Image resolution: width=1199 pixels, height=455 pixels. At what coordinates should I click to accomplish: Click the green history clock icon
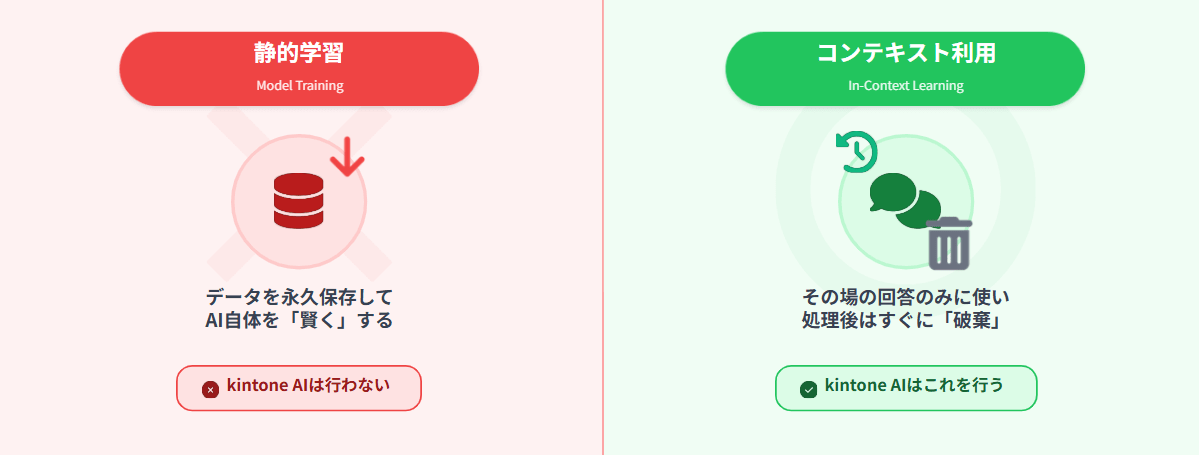(x=857, y=151)
